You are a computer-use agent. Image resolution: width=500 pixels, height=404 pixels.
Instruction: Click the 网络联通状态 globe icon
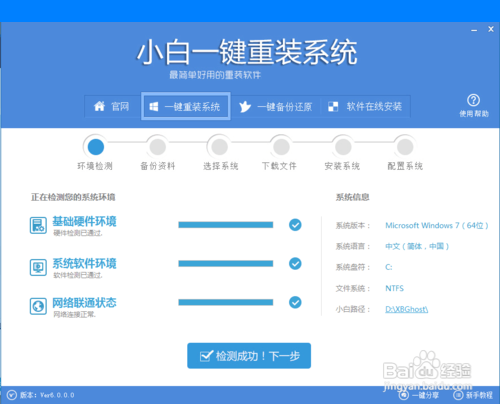point(38,306)
